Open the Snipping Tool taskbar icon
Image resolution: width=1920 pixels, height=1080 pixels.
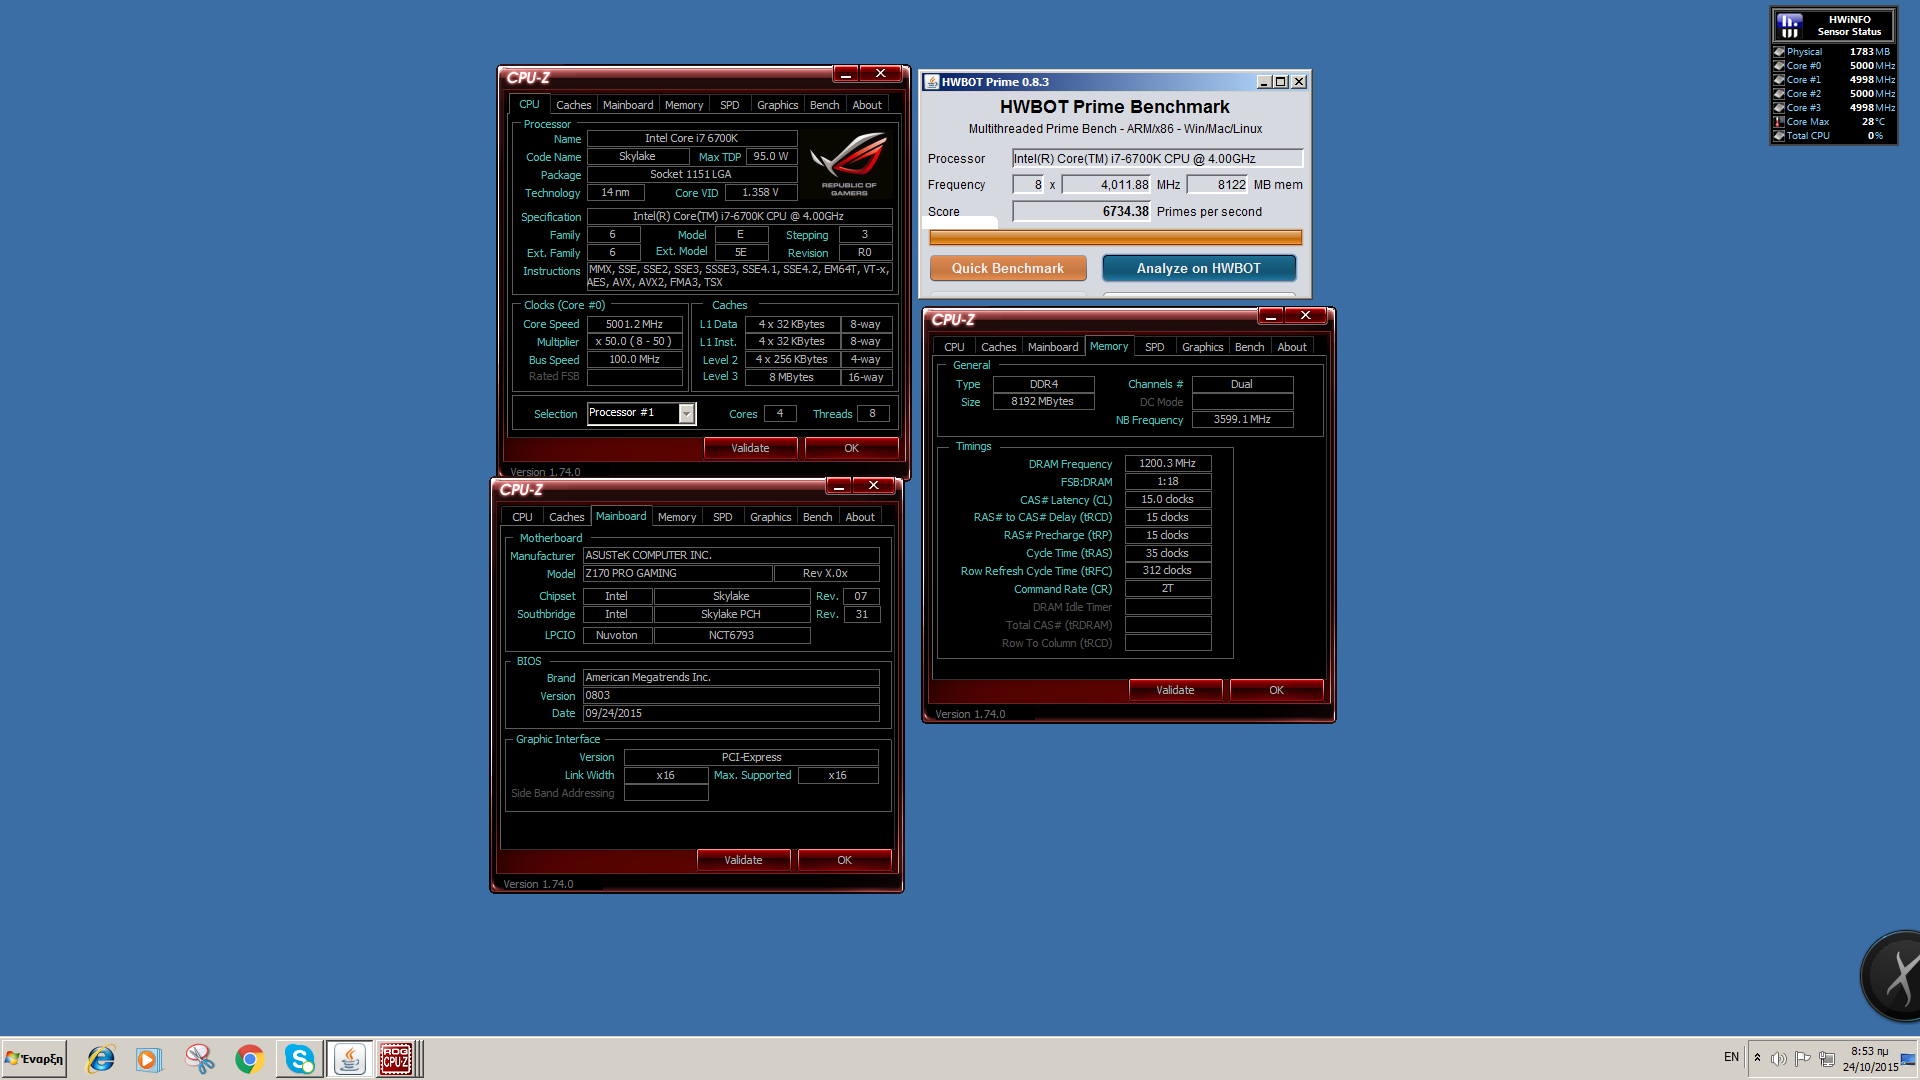199,1059
